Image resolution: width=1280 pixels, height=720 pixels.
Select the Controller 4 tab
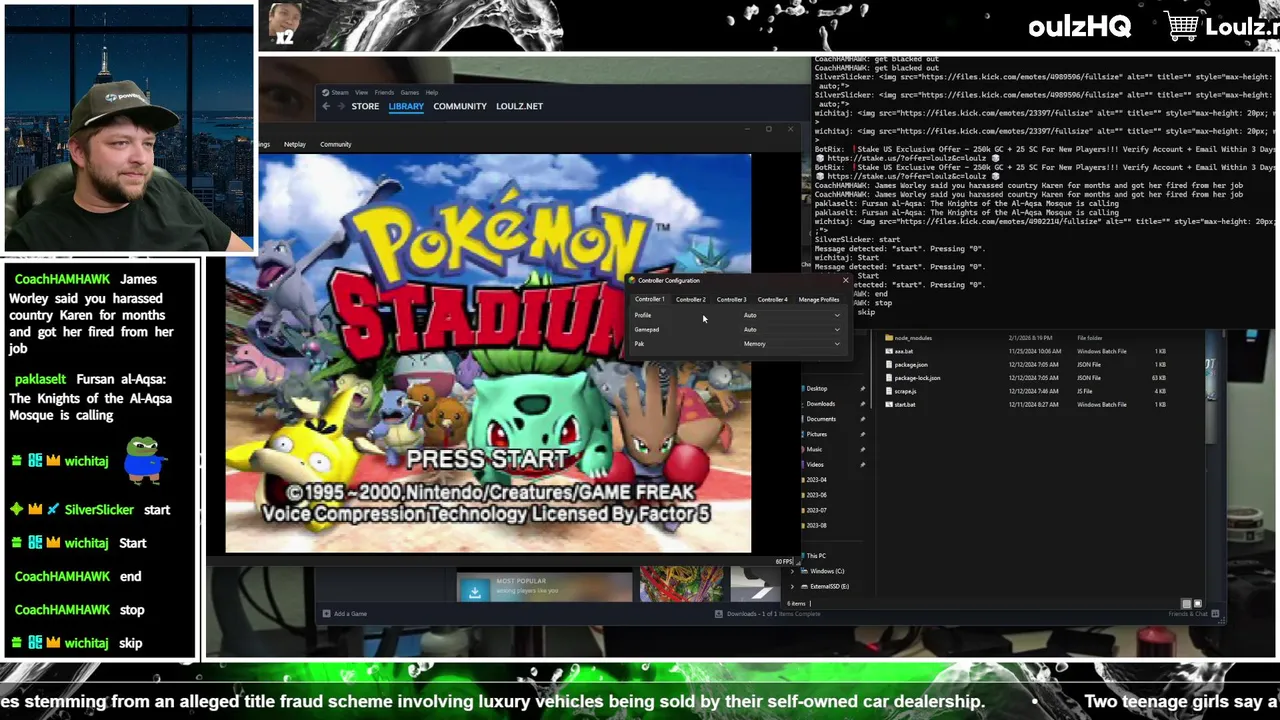(772, 299)
